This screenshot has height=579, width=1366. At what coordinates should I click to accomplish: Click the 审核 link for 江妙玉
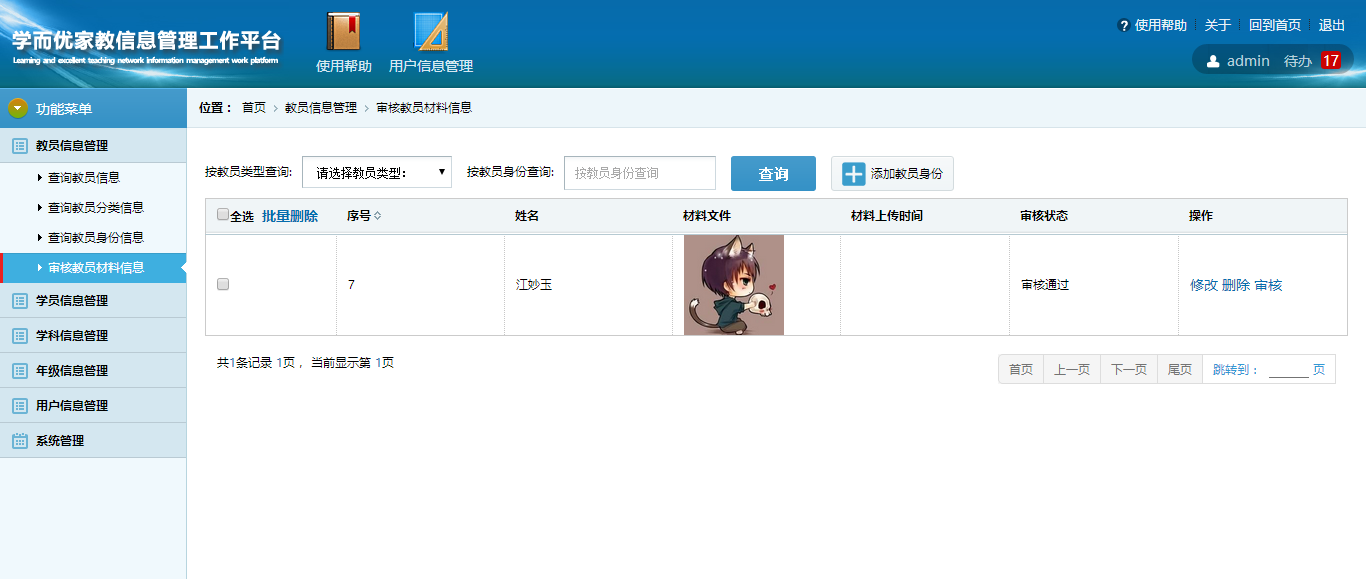click(x=1268, y=286)
